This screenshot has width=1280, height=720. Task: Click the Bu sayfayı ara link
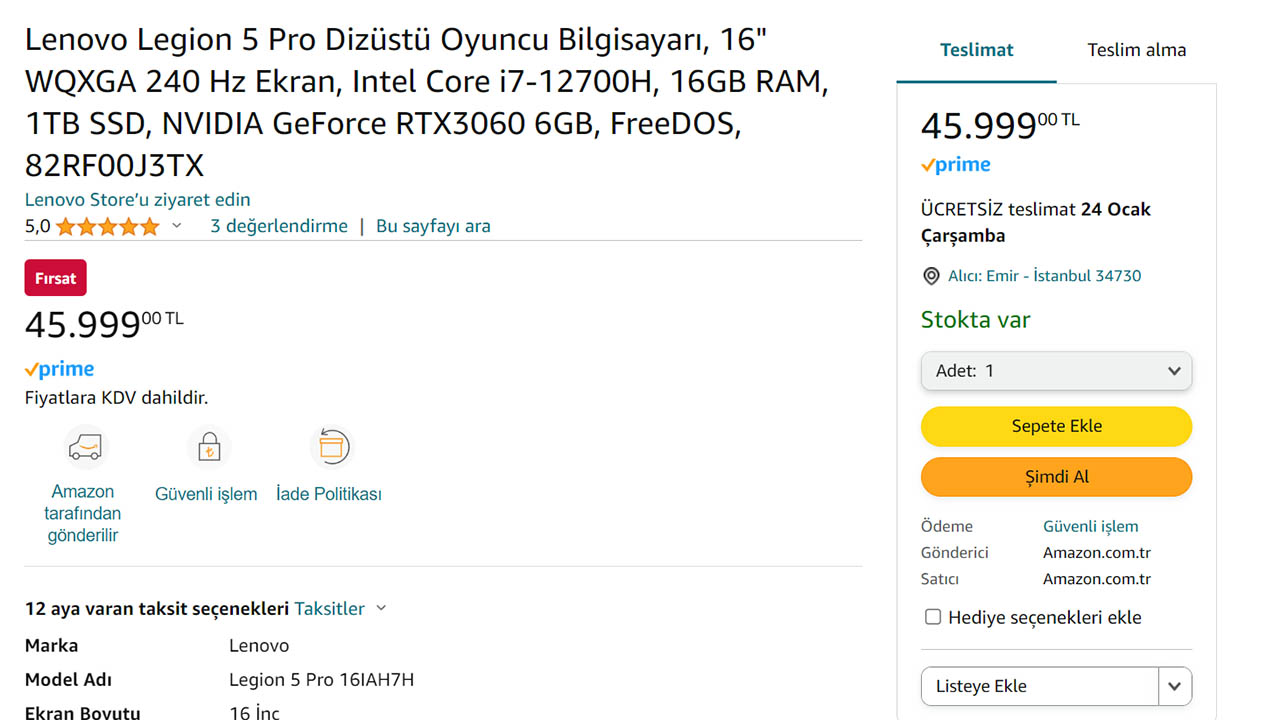click(x=433, y=226)
